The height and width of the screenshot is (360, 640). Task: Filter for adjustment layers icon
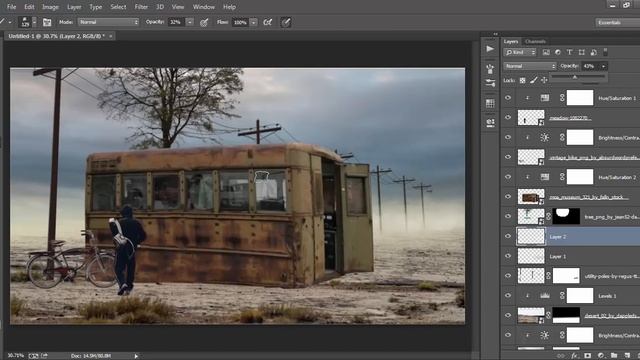click(x=558, y=52)
